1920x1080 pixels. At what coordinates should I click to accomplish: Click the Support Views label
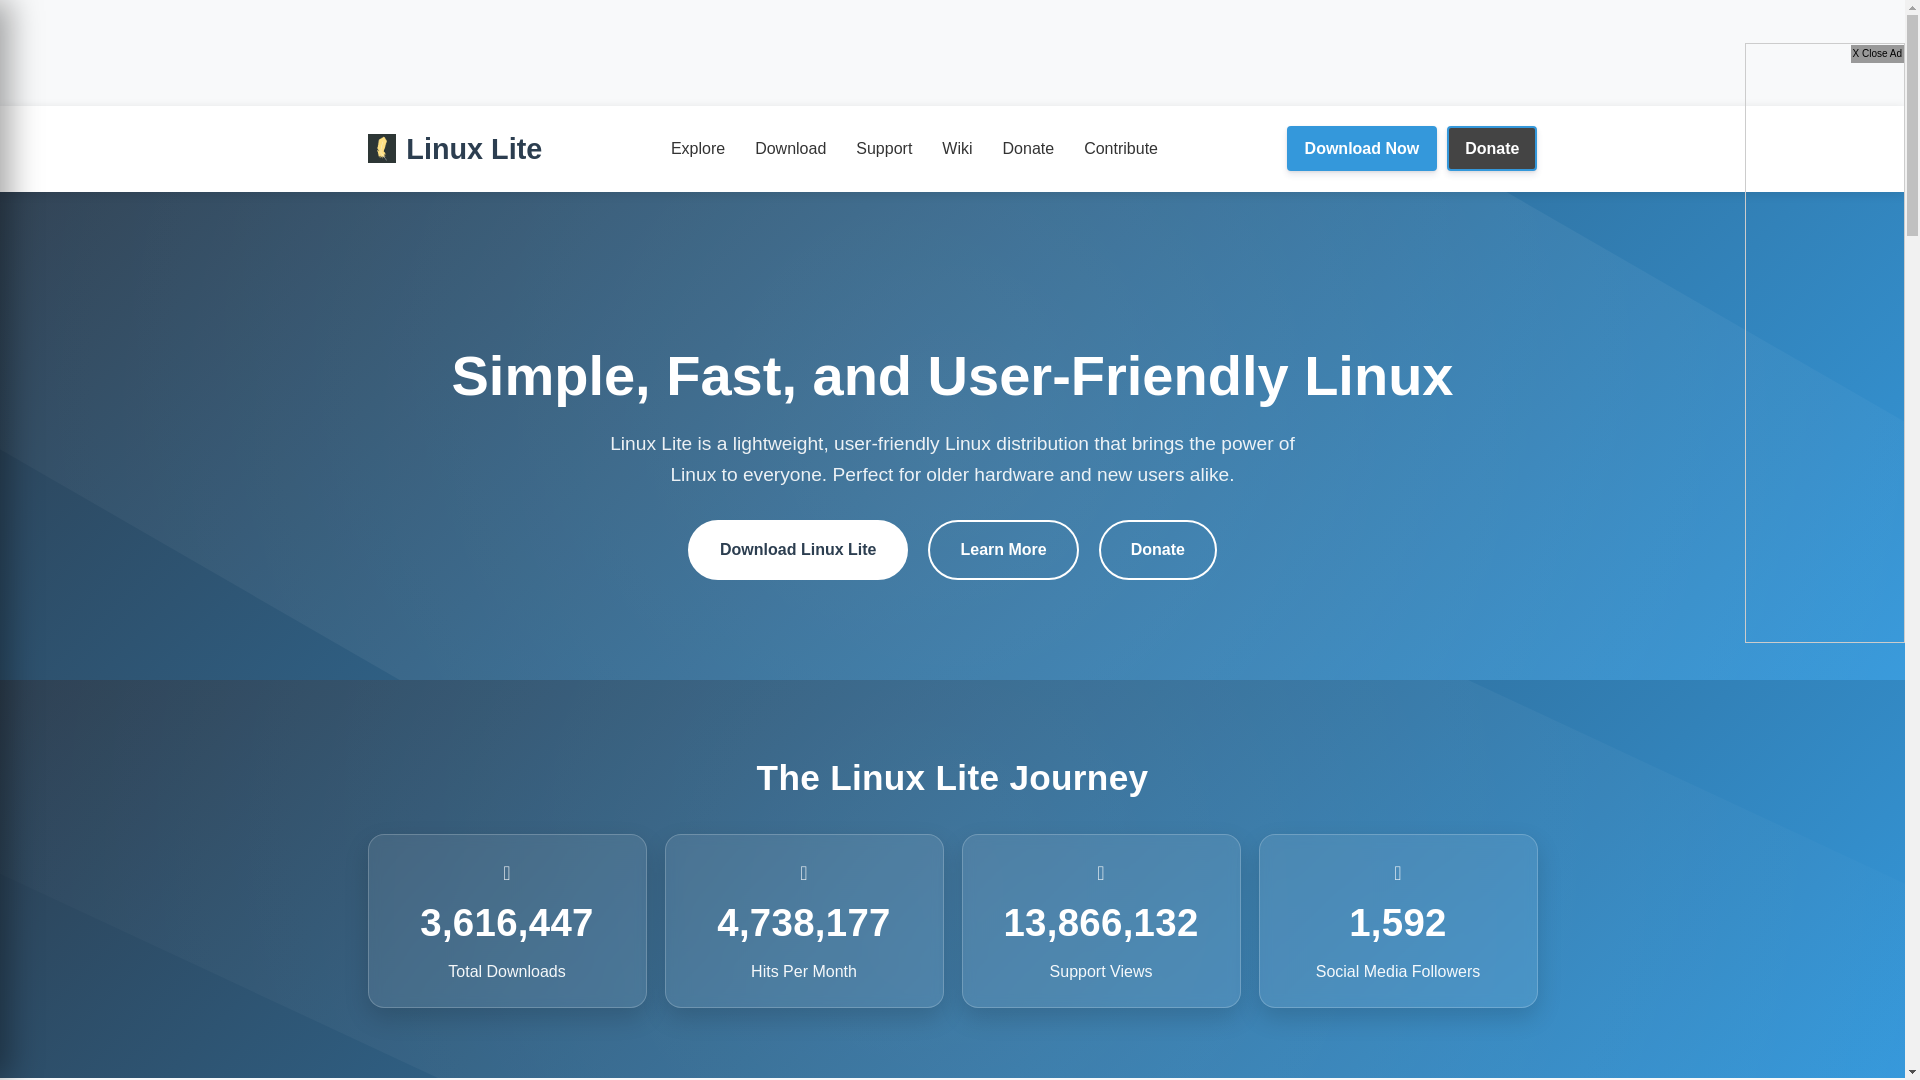[x=1101, y=972]
